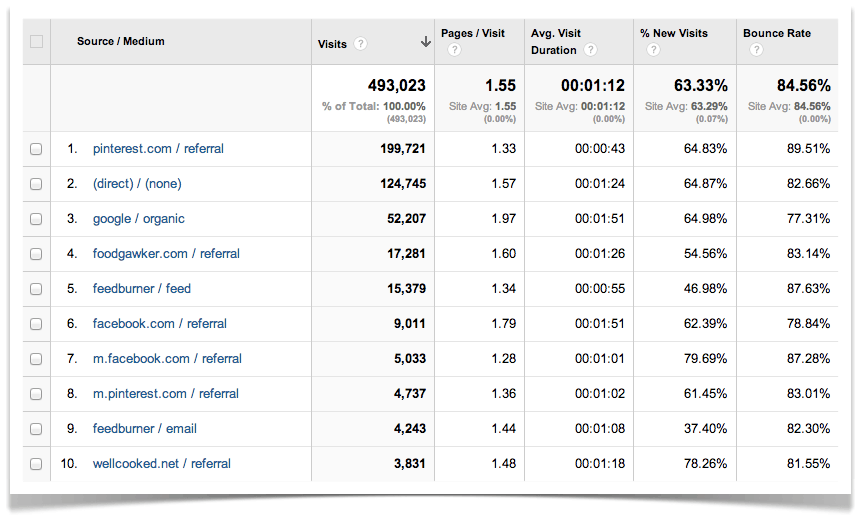Tick the checkbox next to wellcooked.net / referral
The height and width of the screenshot is (523, 861).
pos(37,464)
